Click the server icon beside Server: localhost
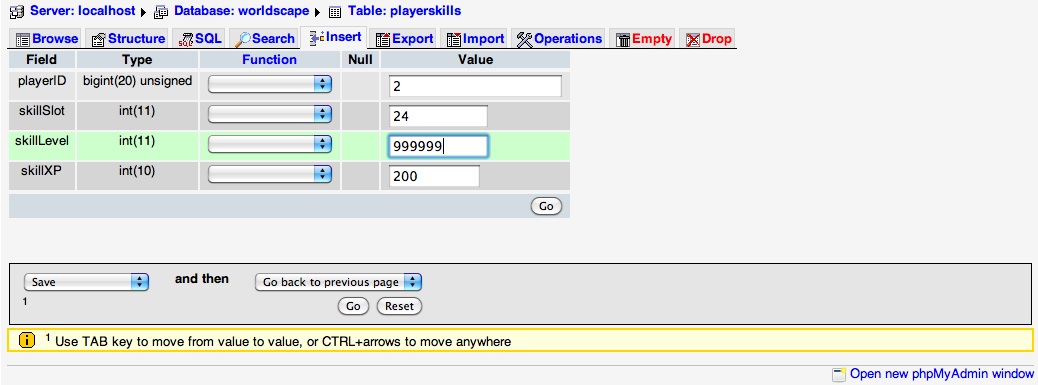The height and width of the screenshot is (385, 1038). [x=17, y=12]
